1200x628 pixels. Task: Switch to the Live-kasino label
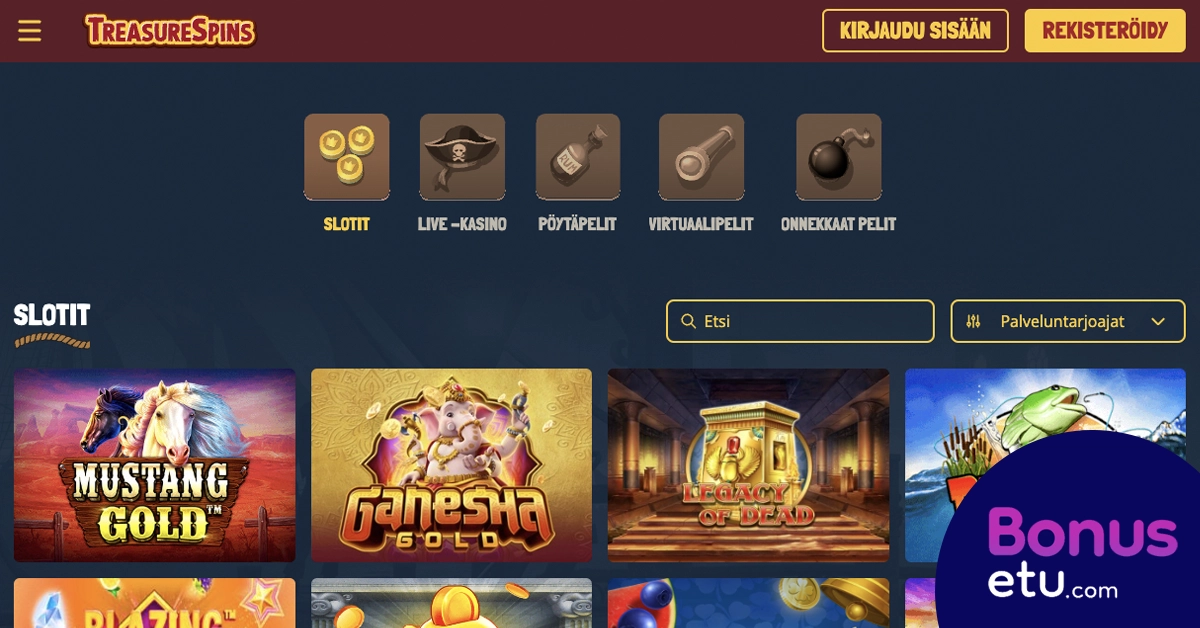point(462,224)
